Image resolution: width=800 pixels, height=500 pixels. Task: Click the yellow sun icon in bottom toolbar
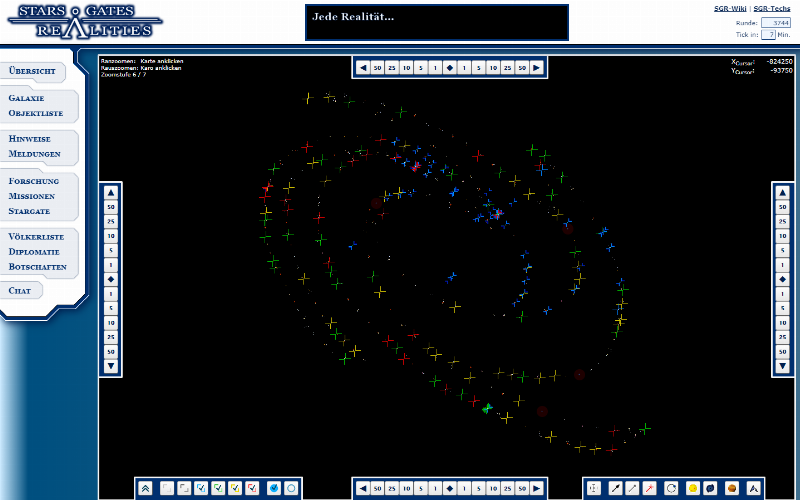pyautogui.click(x=692, y=488)
